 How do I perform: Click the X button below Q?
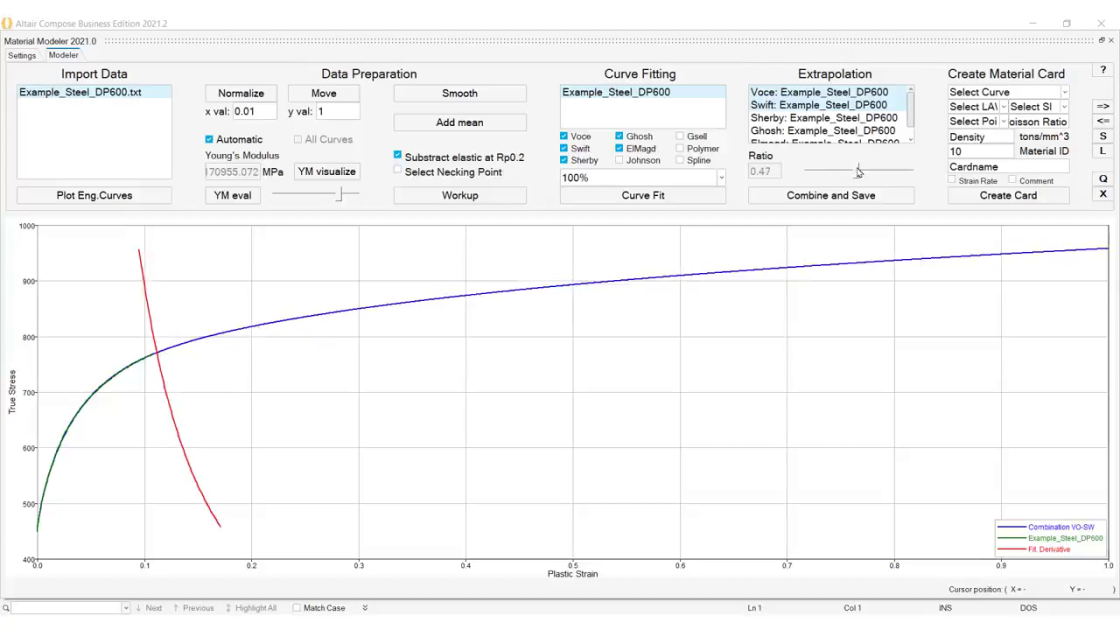(x=1103, y=194)
